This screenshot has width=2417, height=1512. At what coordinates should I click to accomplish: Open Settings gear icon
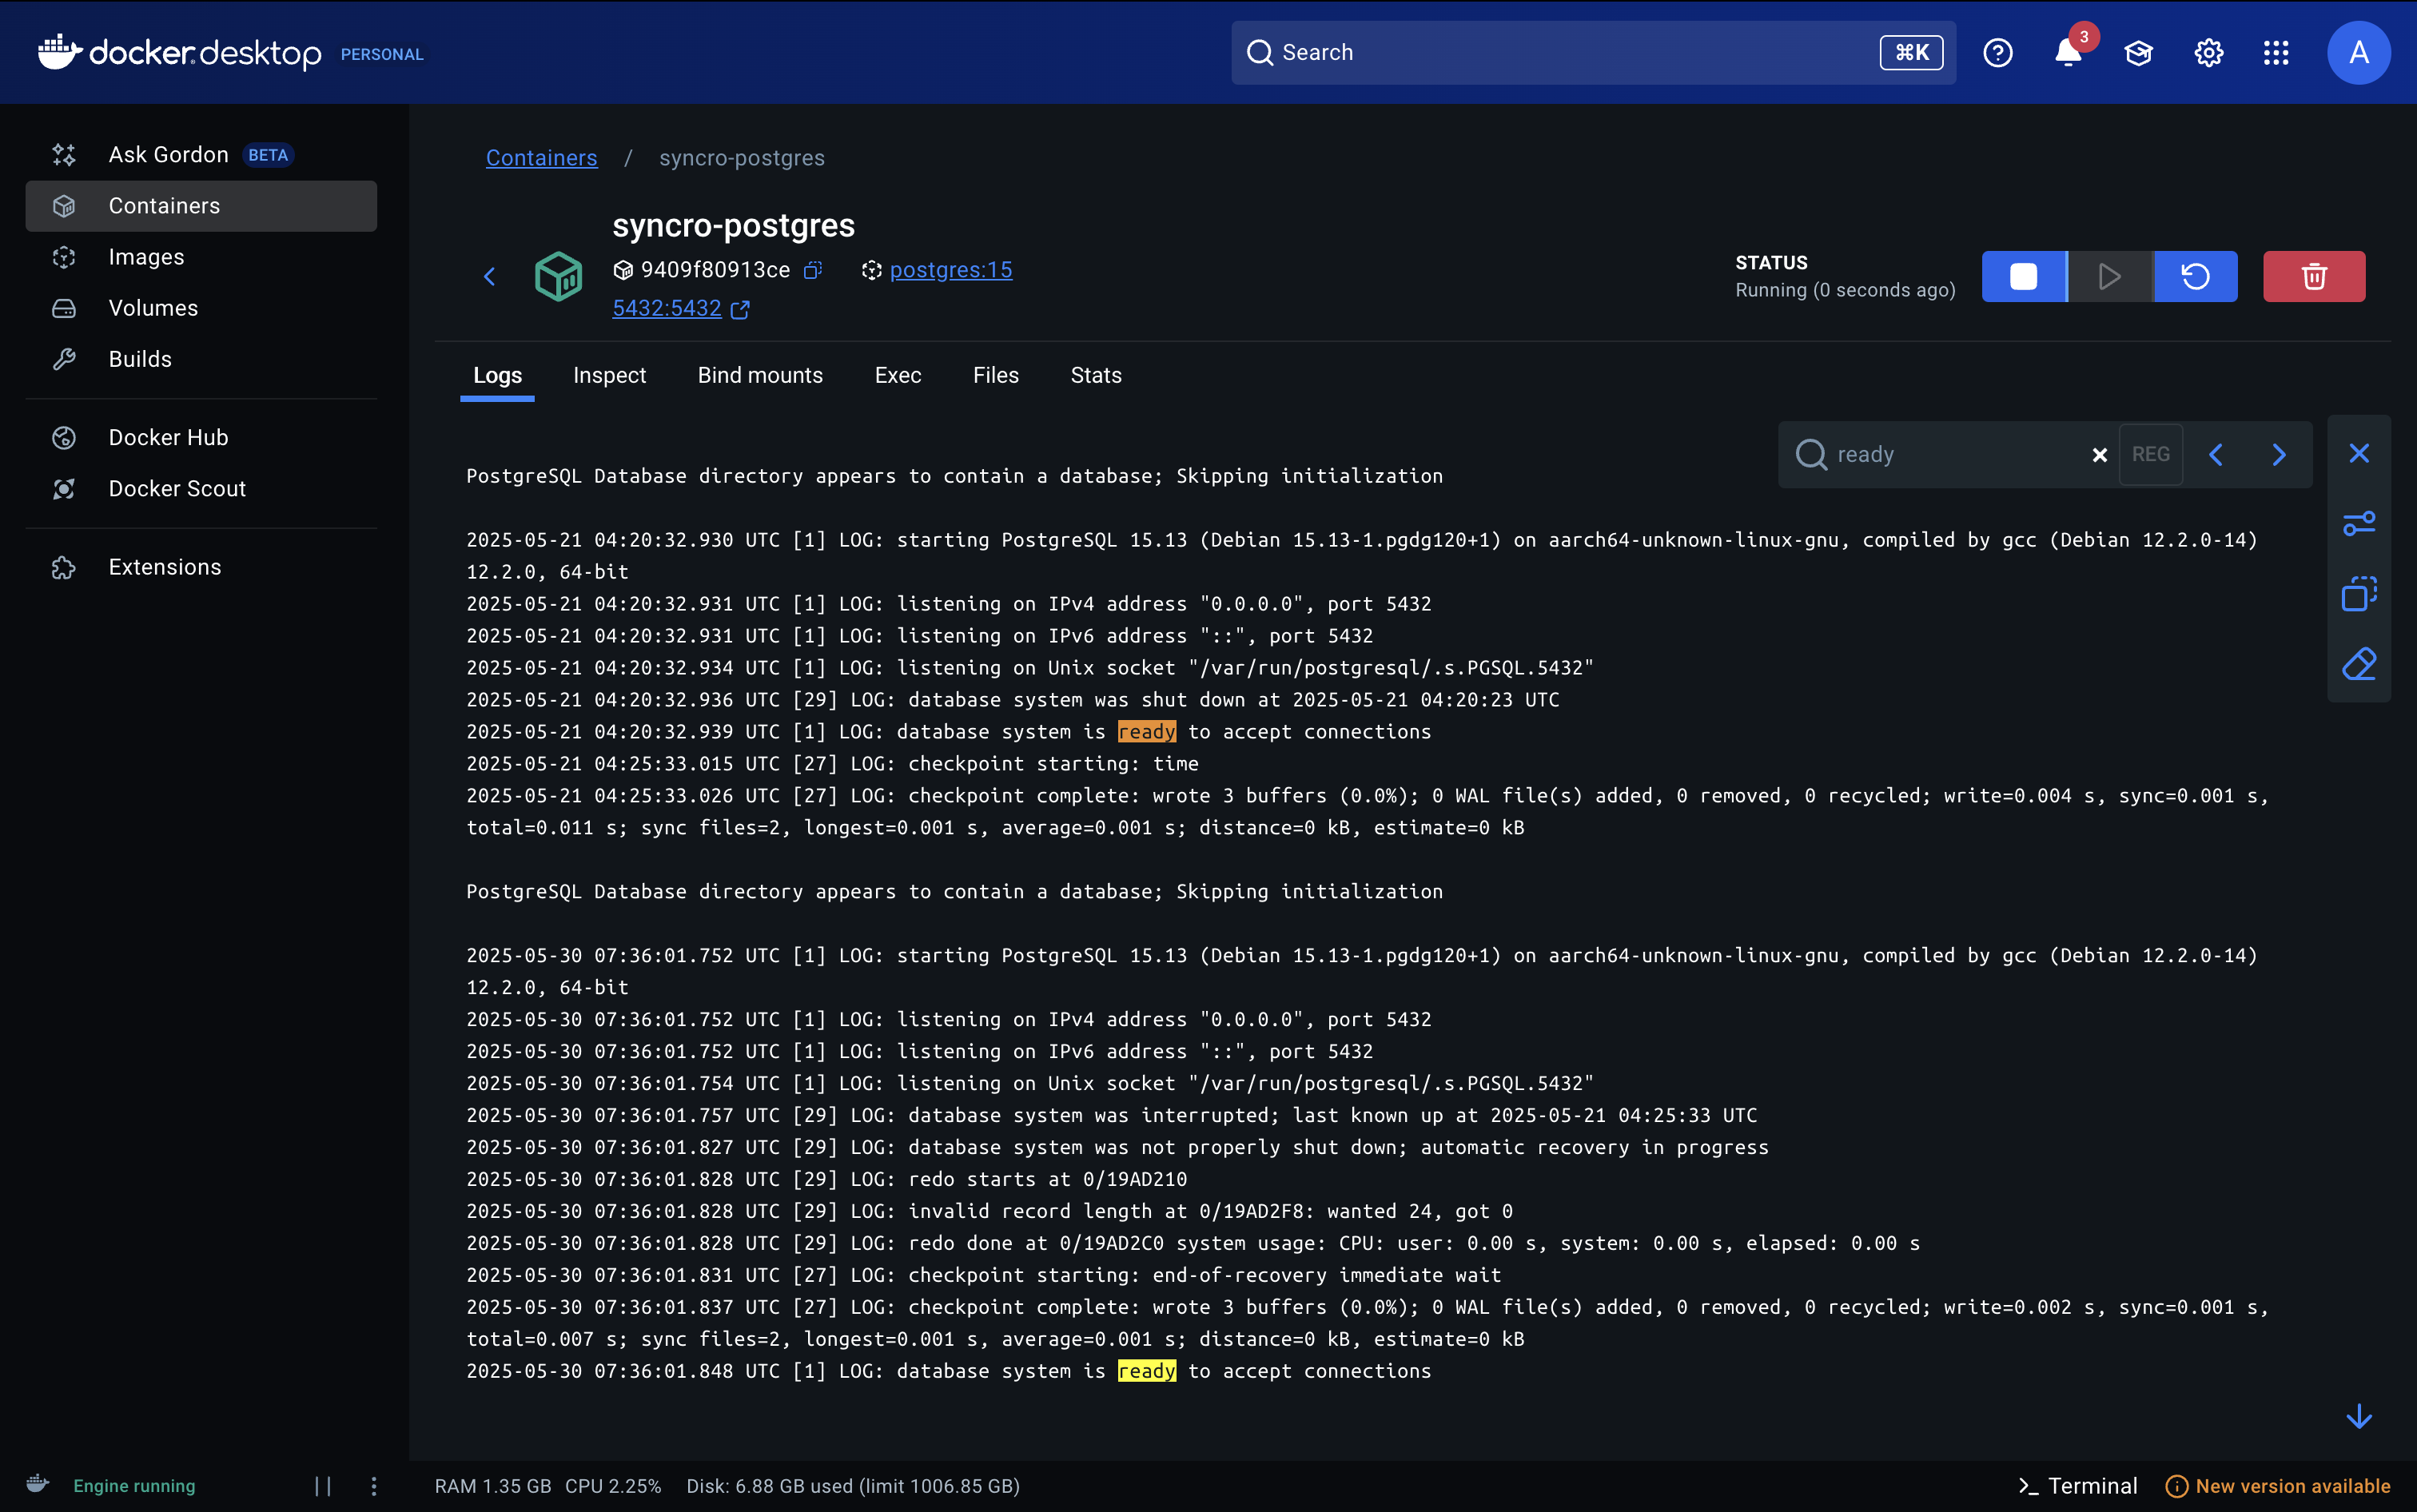[2208, 52]
